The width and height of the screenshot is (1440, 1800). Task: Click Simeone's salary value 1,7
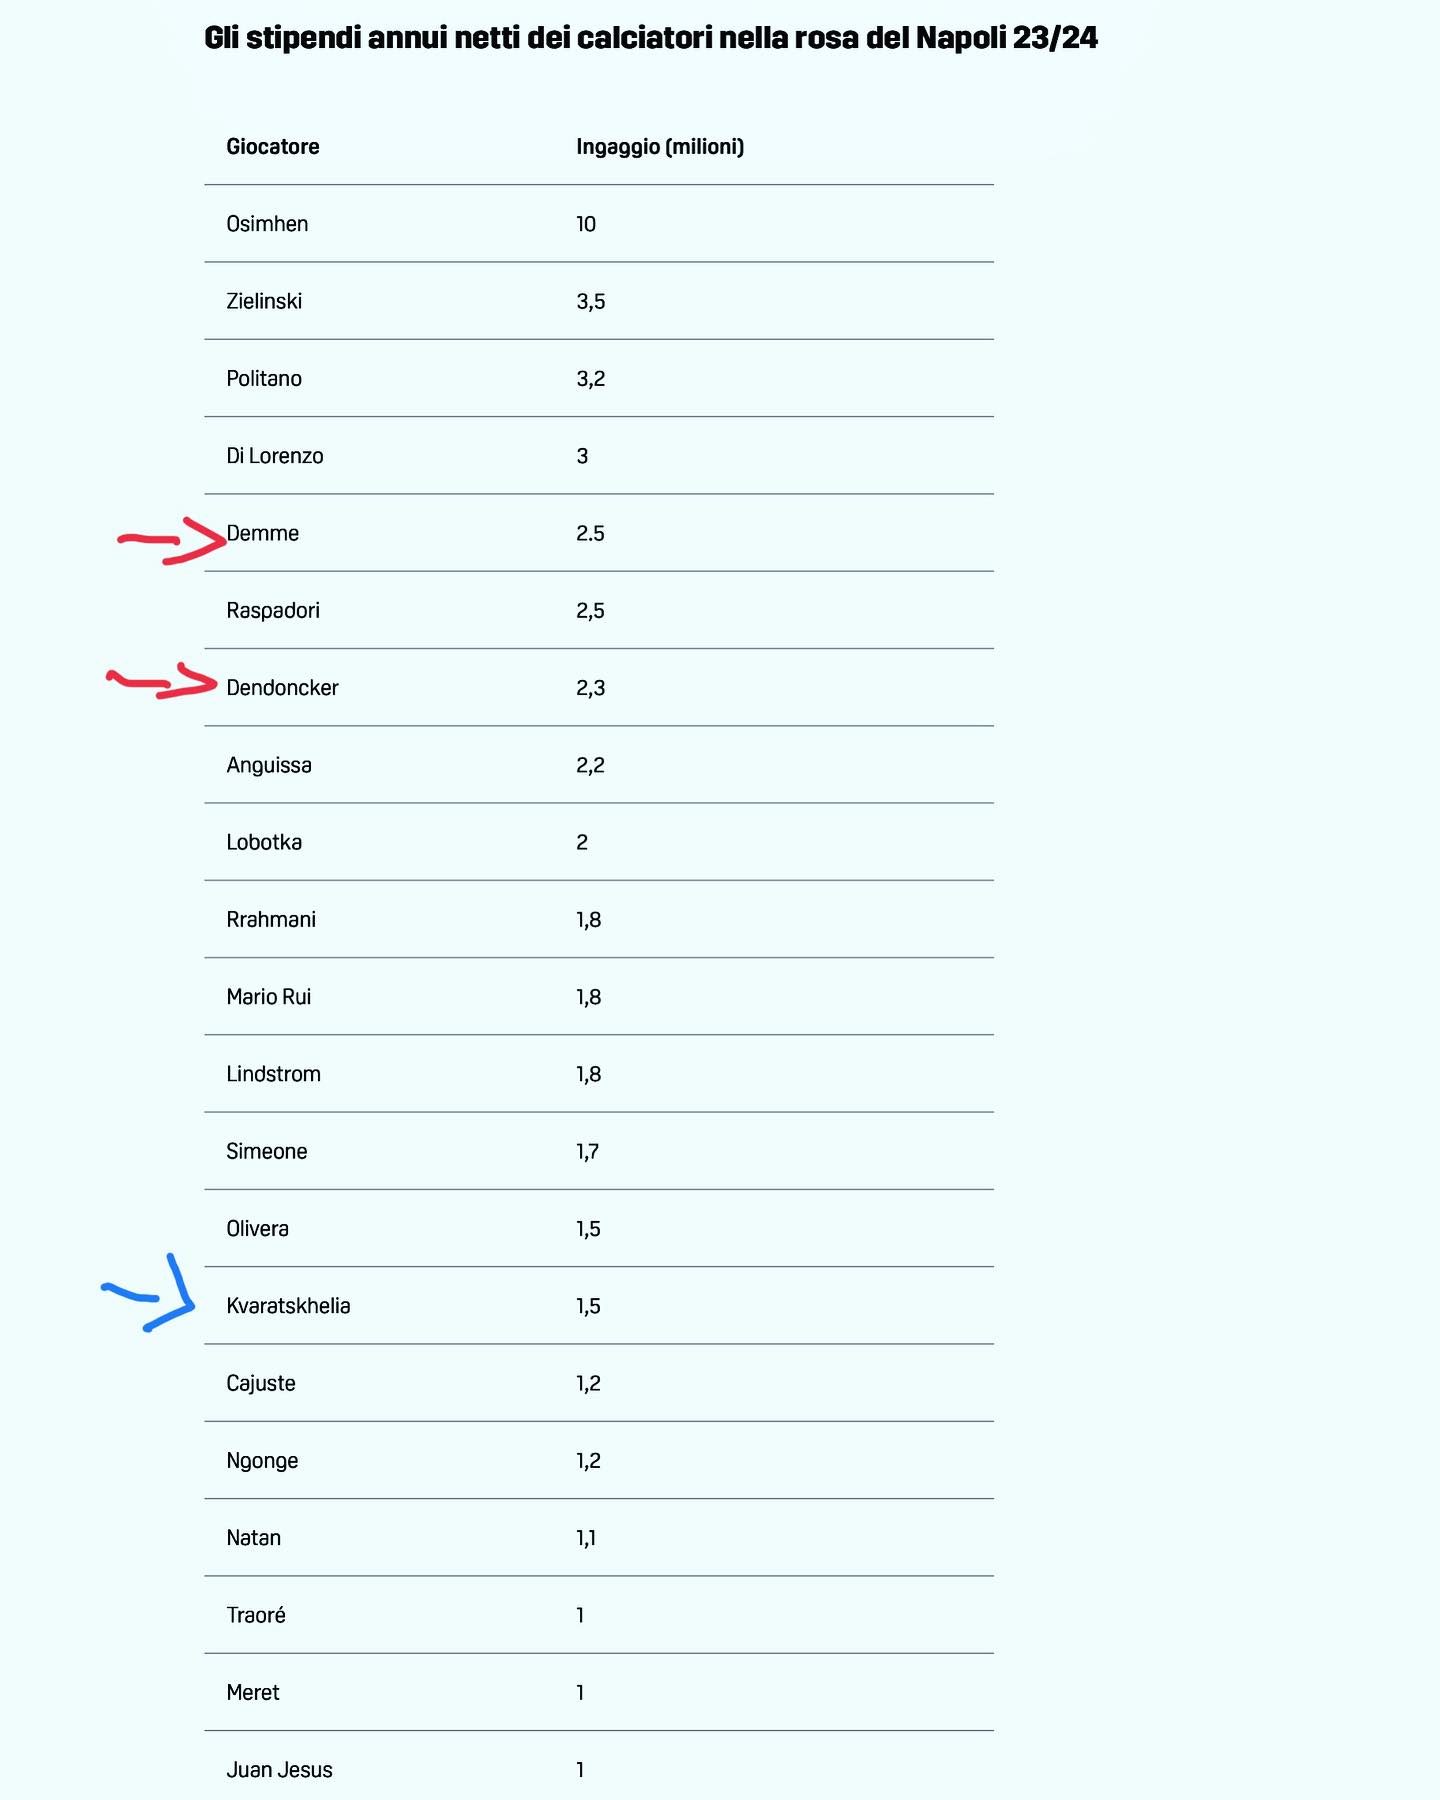point(587,1151)
